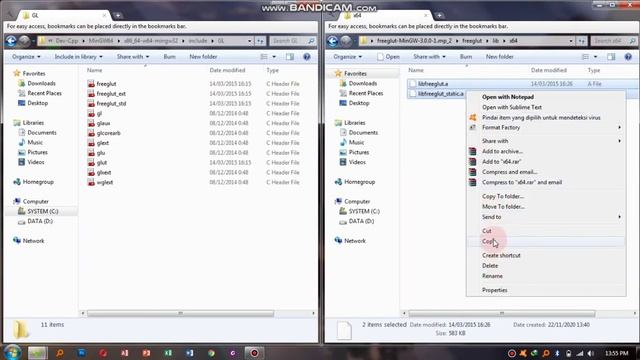Click Forward arrow in left GL window

[x=24, y=41]
